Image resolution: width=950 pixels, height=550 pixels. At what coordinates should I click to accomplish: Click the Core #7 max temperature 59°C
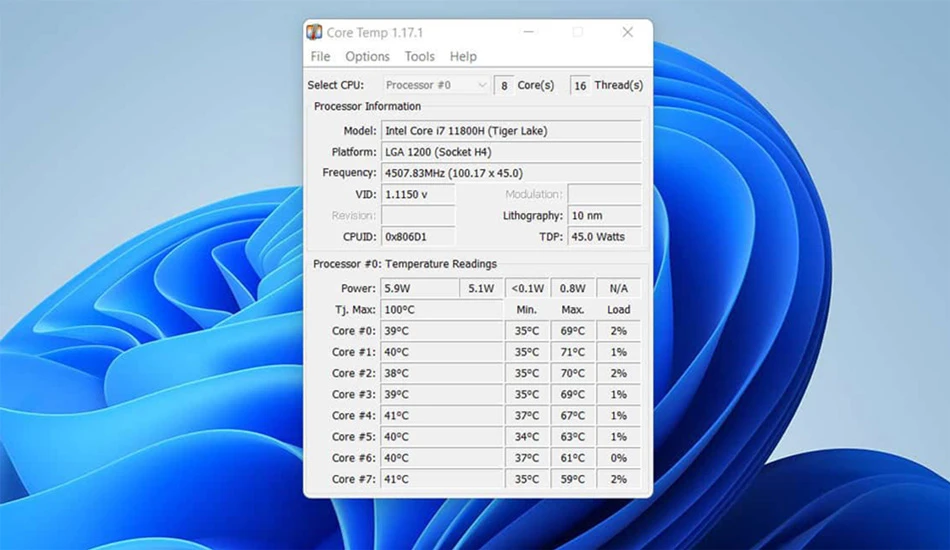[573, 479]
